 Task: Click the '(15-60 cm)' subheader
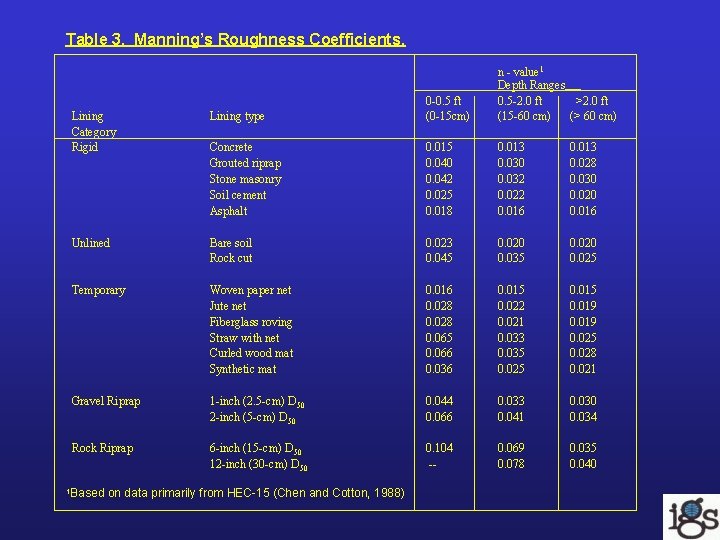click(x=523, y=116)
